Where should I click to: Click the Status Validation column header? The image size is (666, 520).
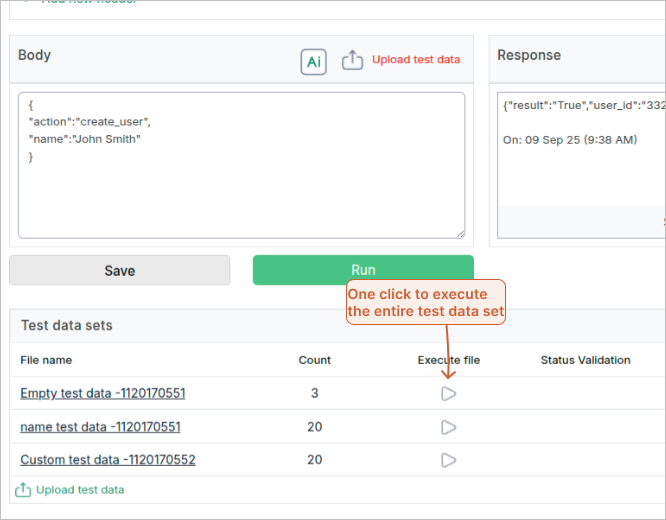point(585,360)
